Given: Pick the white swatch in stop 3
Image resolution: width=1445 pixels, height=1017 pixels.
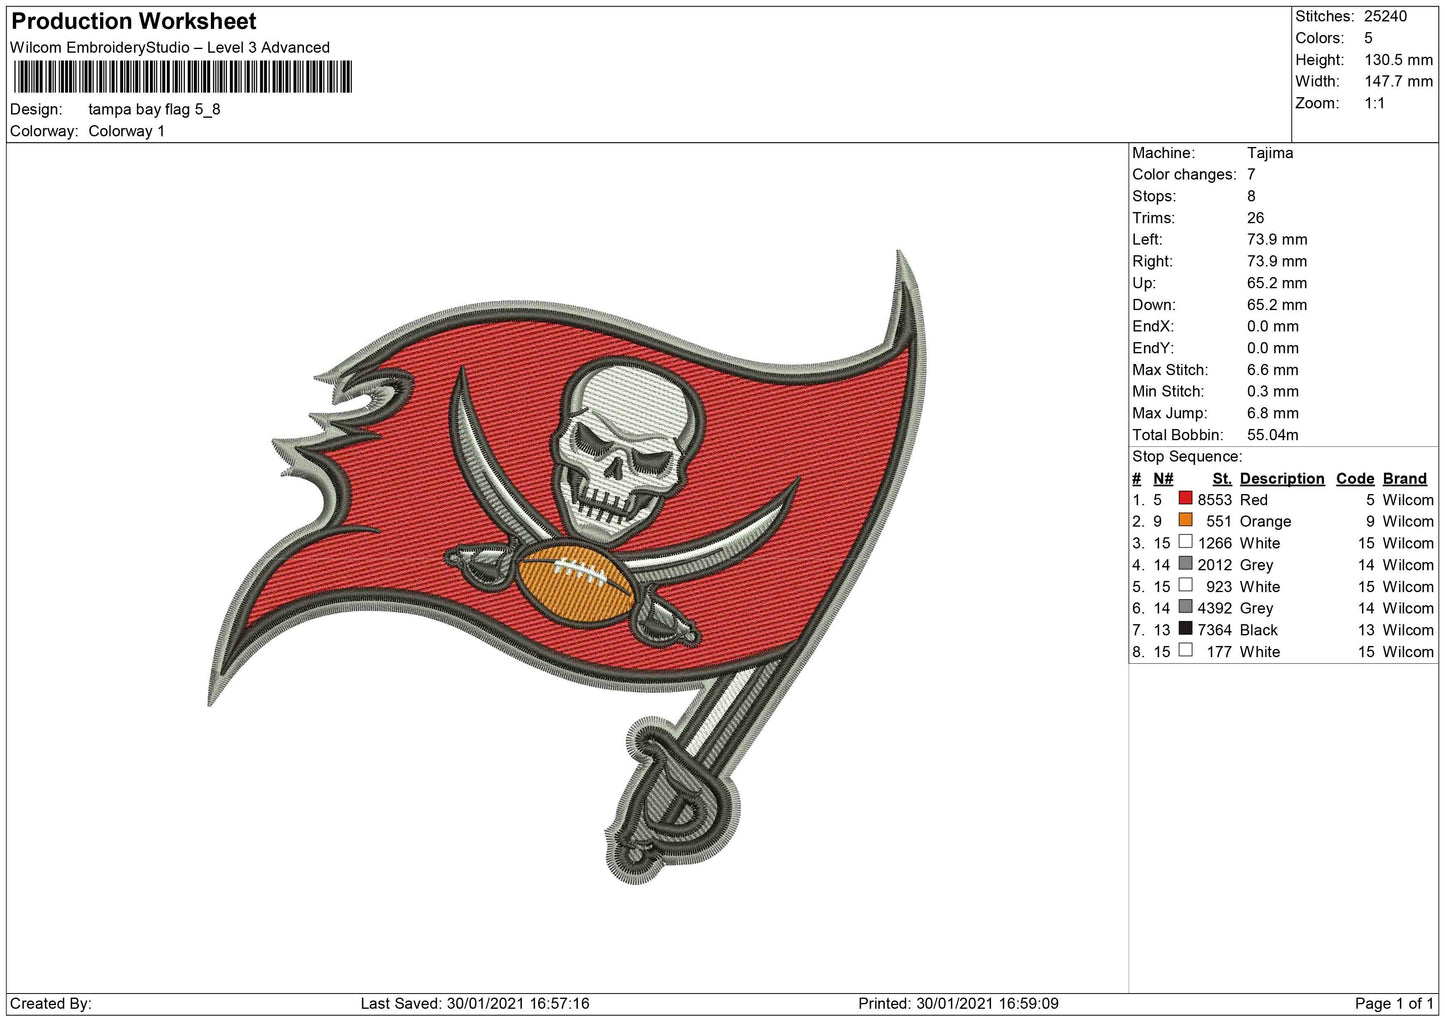Looking at the screenshot, I should coord(1185,542).
